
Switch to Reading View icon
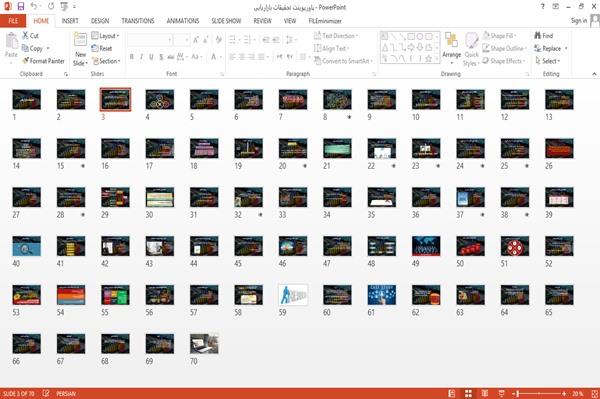coord(485,394)
